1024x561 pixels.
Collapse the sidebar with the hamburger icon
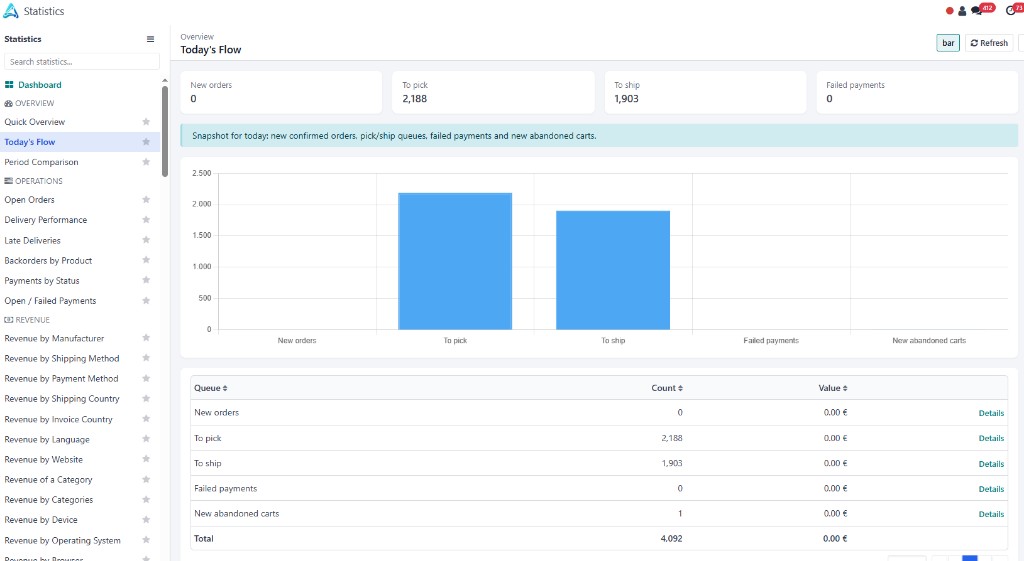point(150,39)
